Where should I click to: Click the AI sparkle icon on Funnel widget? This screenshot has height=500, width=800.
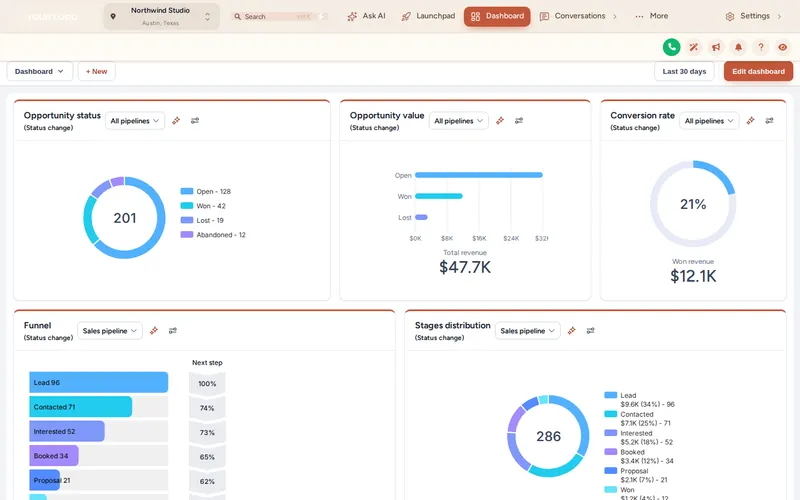[154, 331]
